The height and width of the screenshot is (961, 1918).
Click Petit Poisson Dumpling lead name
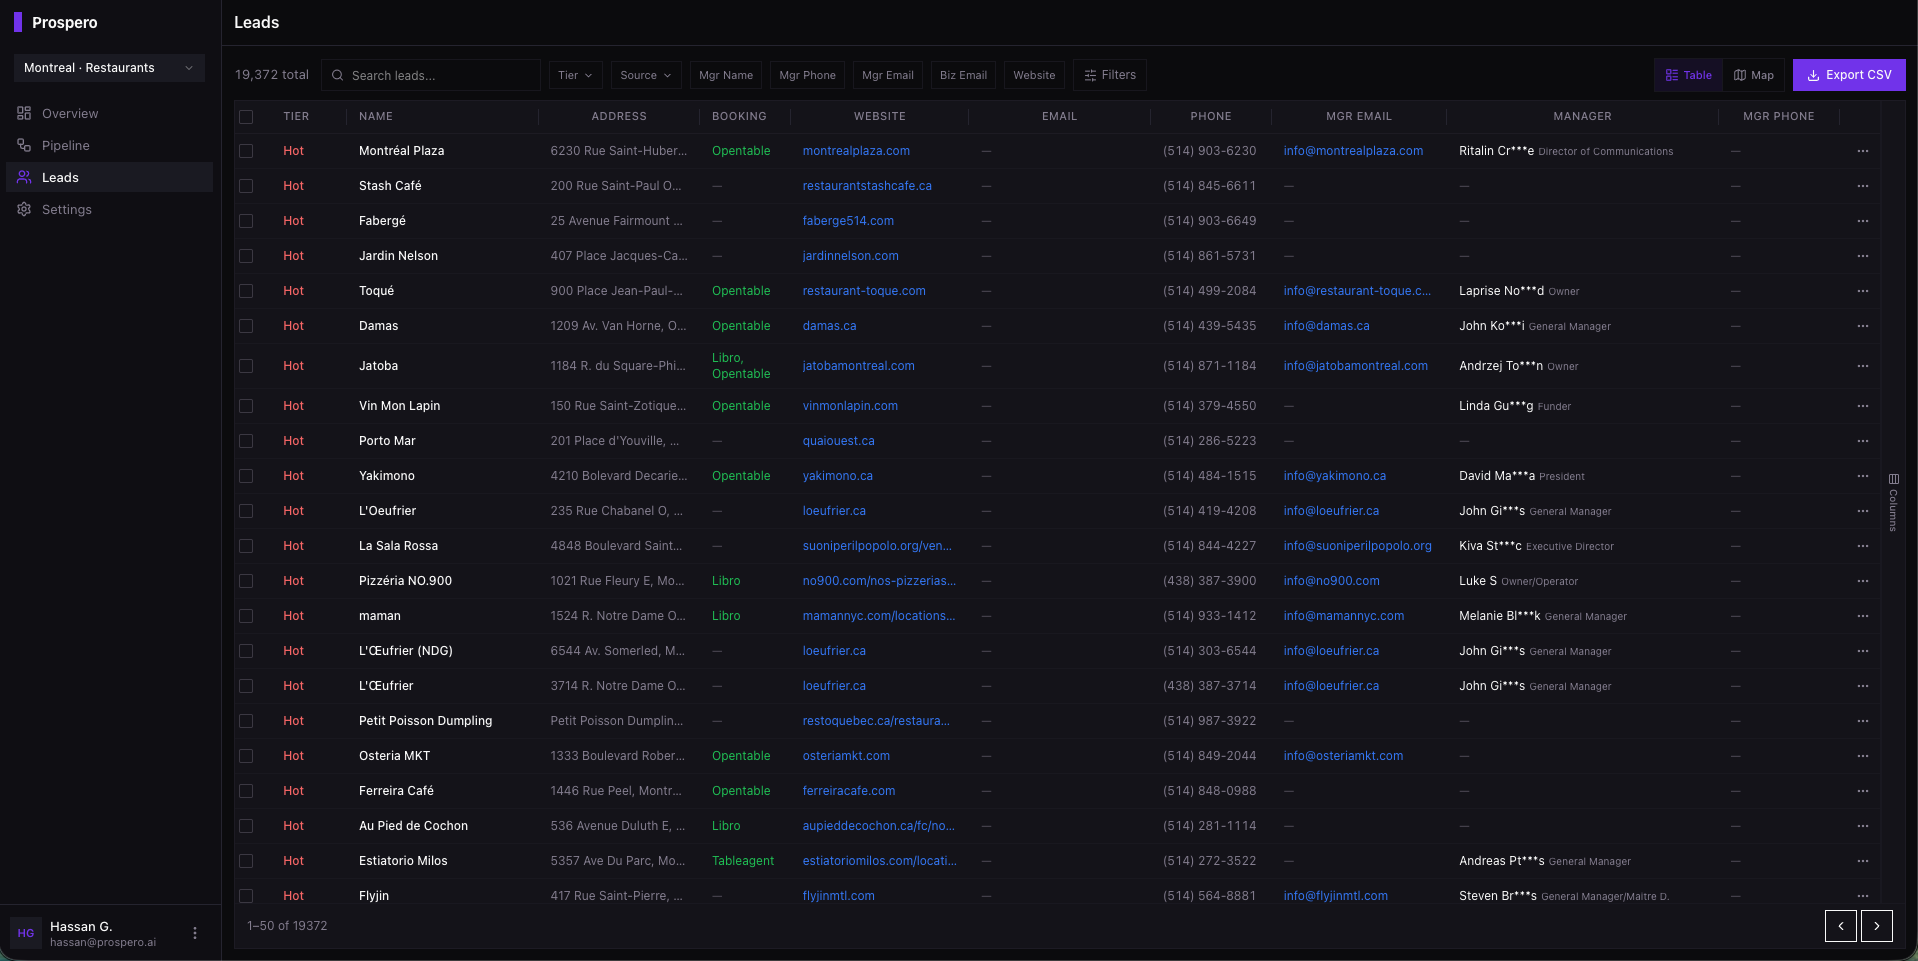[425, 721]
